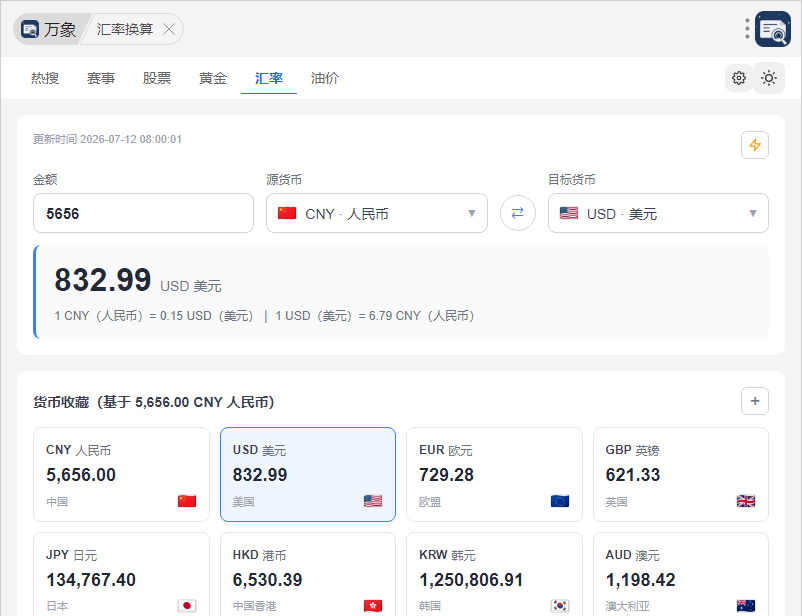Click the 货币收藏 section heading
Viewport: 802px width, 616px height.
tap(153, 402)
